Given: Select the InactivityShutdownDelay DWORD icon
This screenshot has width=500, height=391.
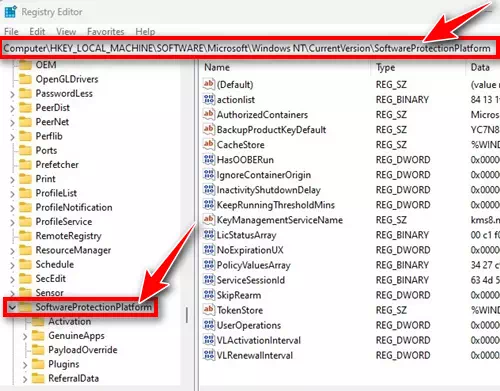Looking at the screenshot, I should pyautogui.click(x=209, y=189).
